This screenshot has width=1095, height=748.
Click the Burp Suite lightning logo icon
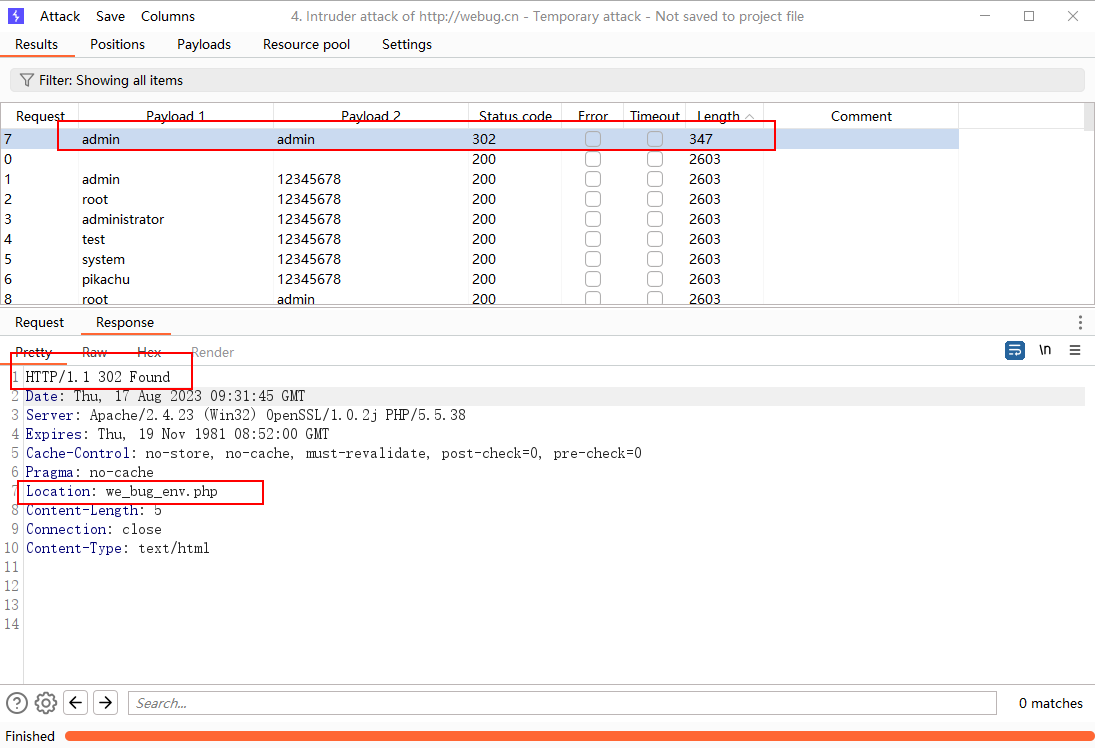(x=16, y=16)
